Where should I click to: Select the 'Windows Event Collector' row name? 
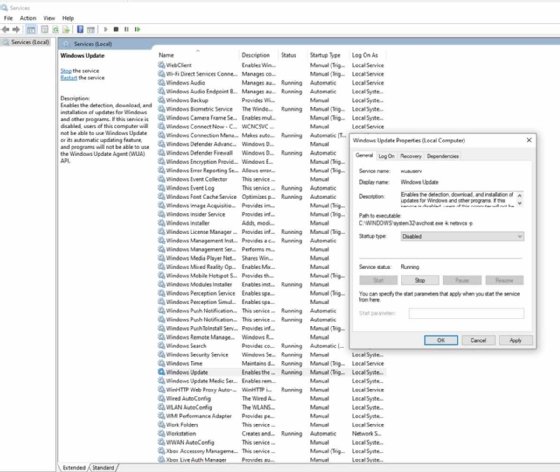click(196, 179)
